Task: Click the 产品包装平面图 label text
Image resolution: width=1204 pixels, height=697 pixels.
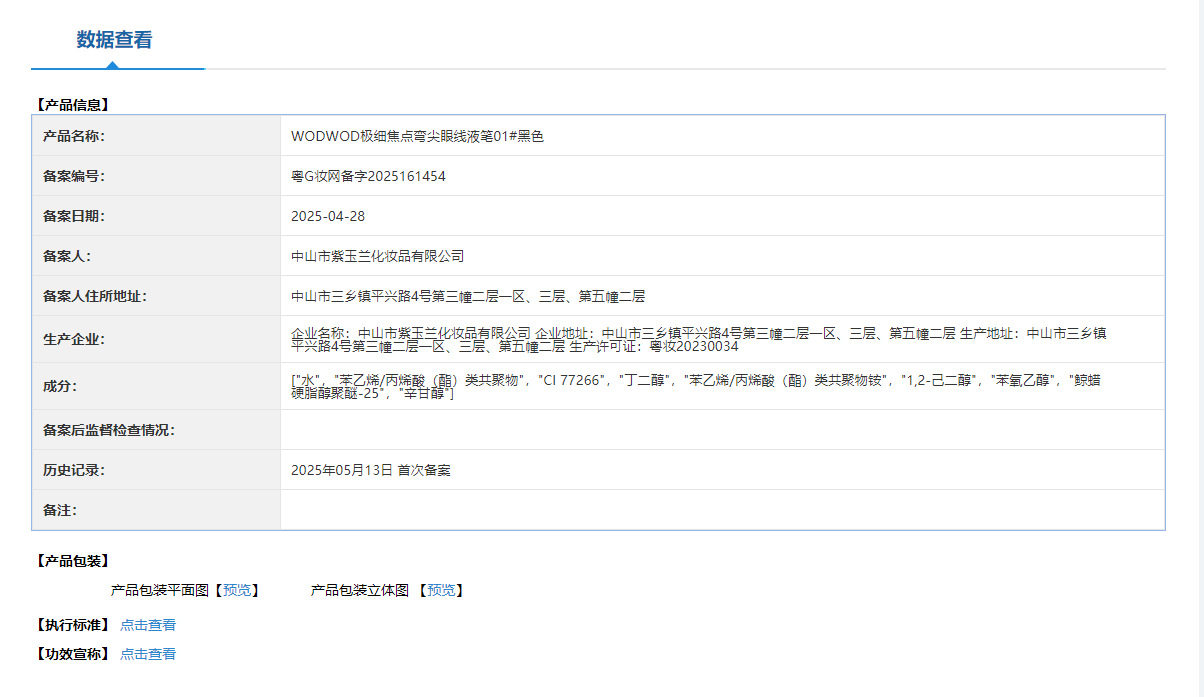Action: click(160, 590)
